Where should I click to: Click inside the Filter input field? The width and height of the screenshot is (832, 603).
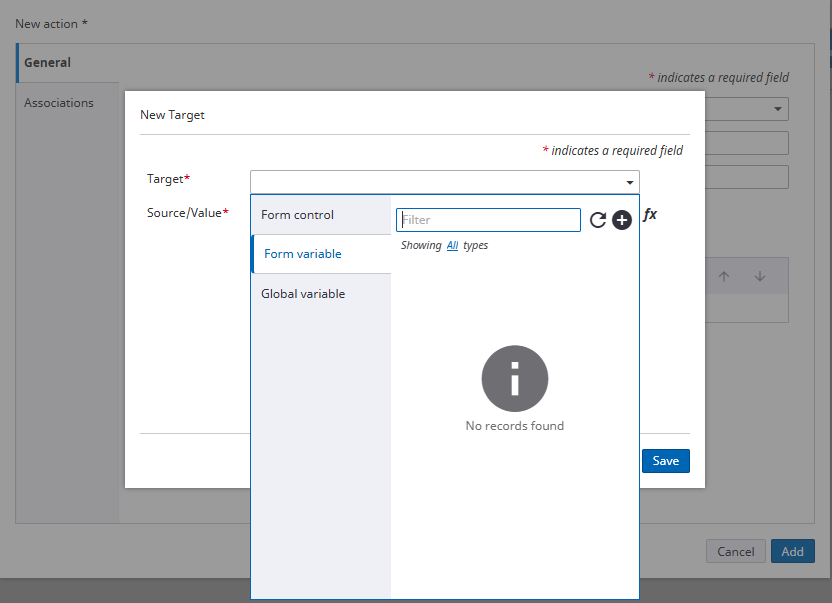coord(488,219)
